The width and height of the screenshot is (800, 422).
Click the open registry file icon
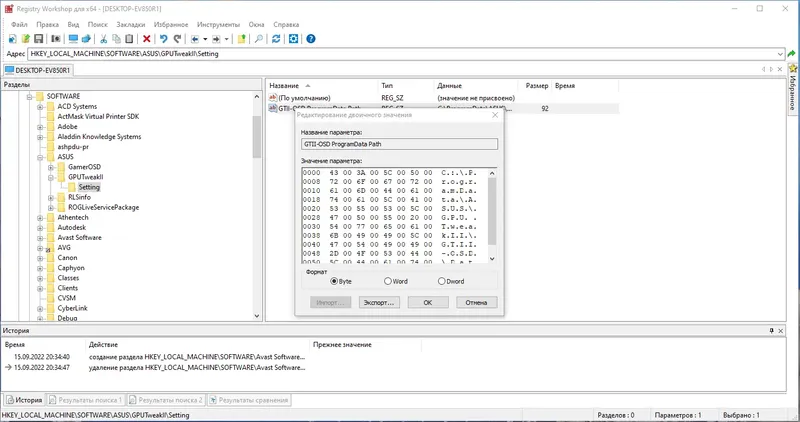[x=26, y=39]
